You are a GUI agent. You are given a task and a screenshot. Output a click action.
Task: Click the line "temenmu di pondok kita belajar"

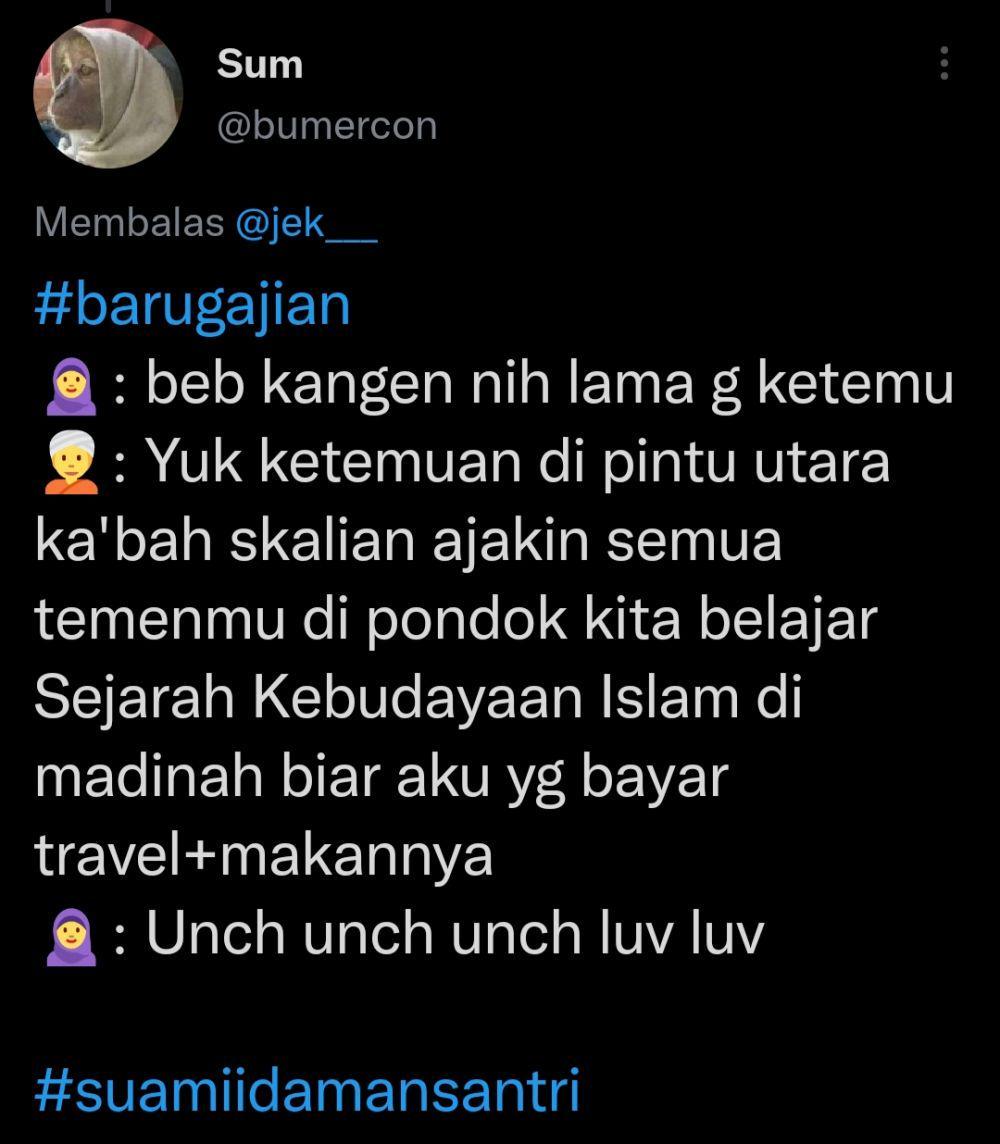click(456, 621)
